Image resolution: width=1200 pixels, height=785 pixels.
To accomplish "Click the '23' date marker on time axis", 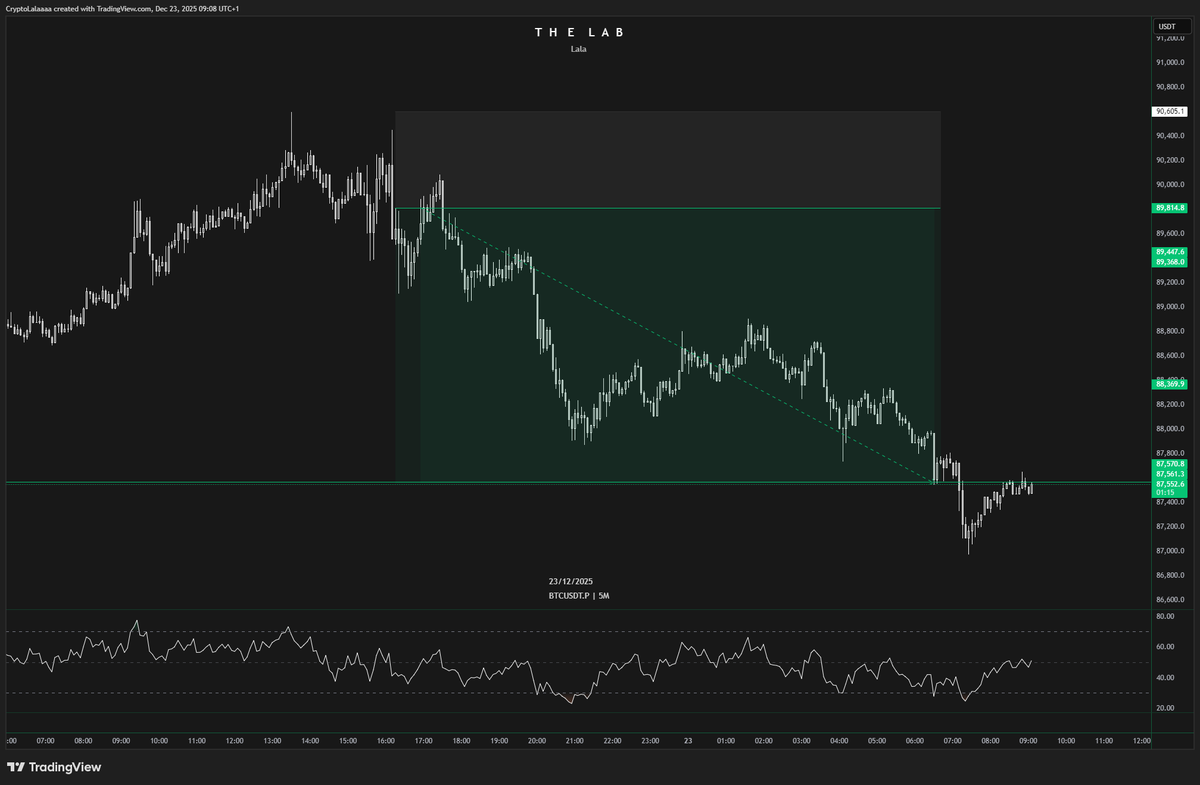I will 688,741.
